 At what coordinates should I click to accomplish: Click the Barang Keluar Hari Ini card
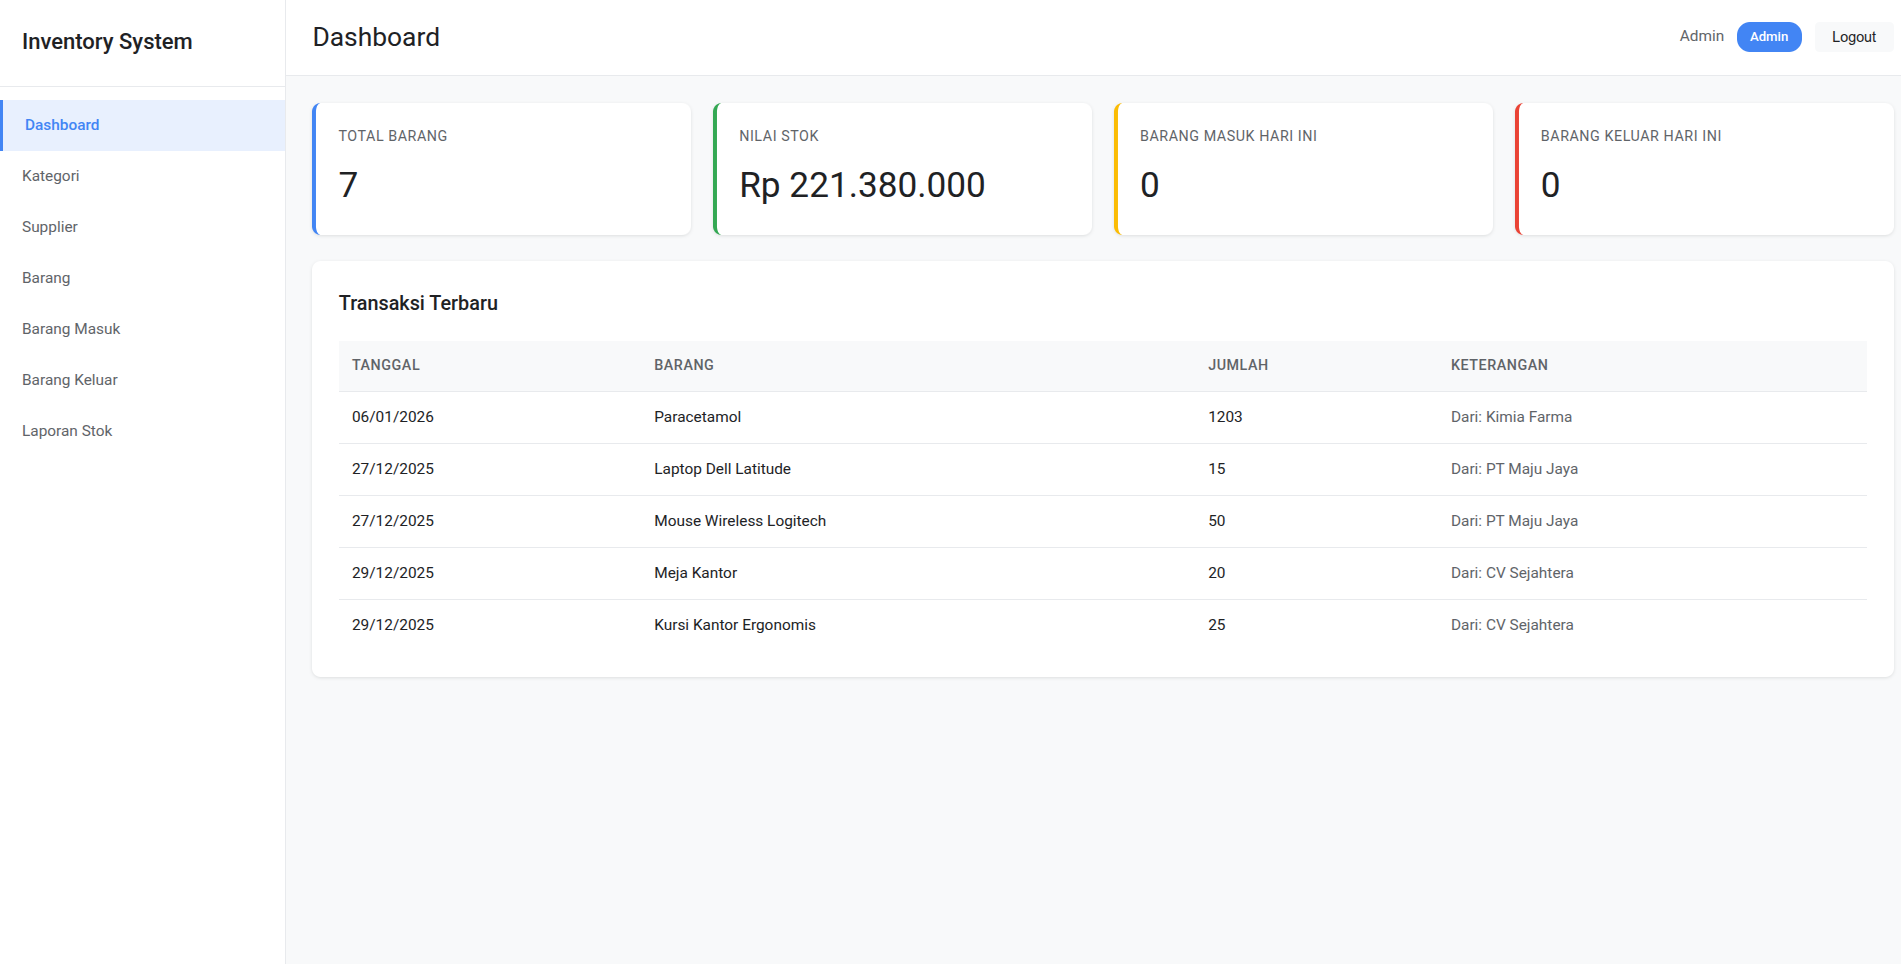click(1704, 169)
